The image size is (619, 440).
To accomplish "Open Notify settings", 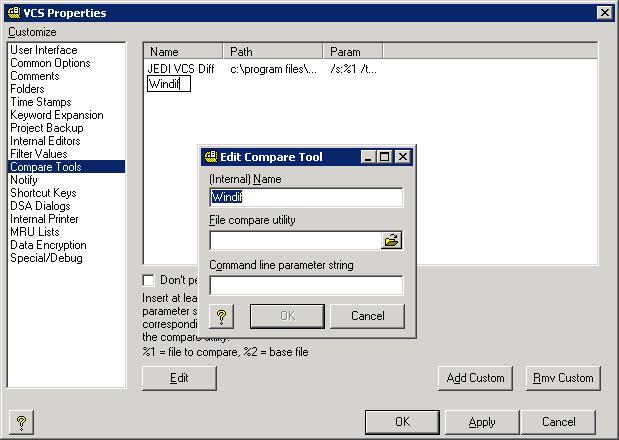I will (x=66, y=180).
